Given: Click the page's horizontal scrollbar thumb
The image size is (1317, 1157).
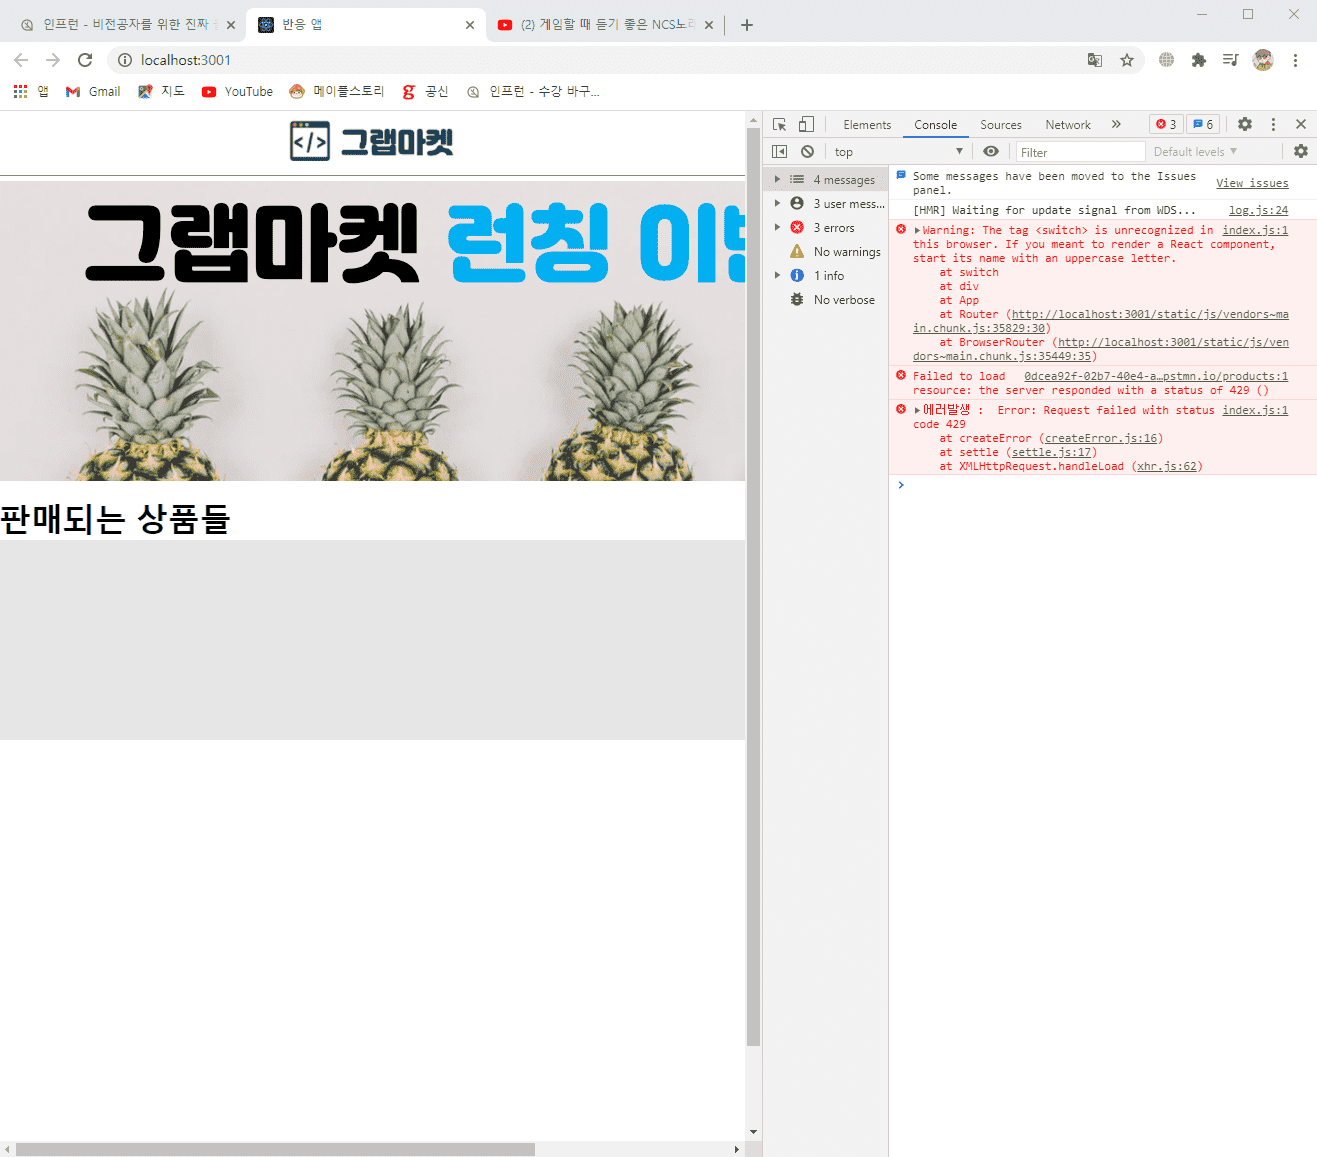Looking at the screenshot, I should (x=275, y=1149).
